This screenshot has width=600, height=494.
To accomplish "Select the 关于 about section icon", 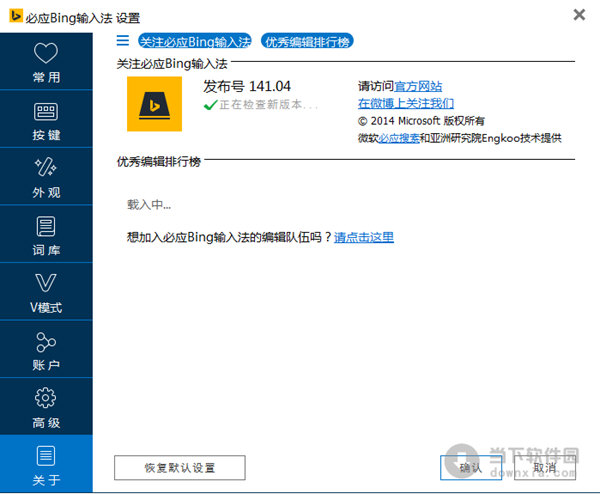I will 46,456.
